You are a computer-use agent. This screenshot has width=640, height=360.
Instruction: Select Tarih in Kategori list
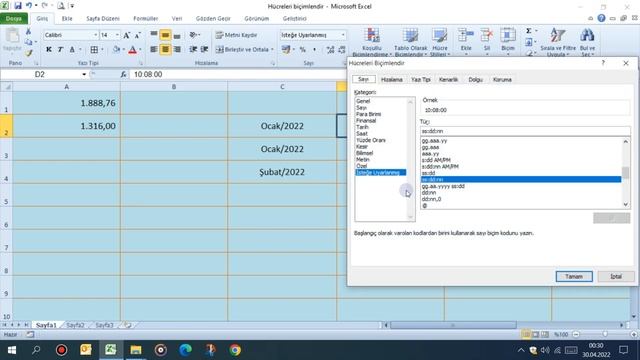tap(362, 127)
